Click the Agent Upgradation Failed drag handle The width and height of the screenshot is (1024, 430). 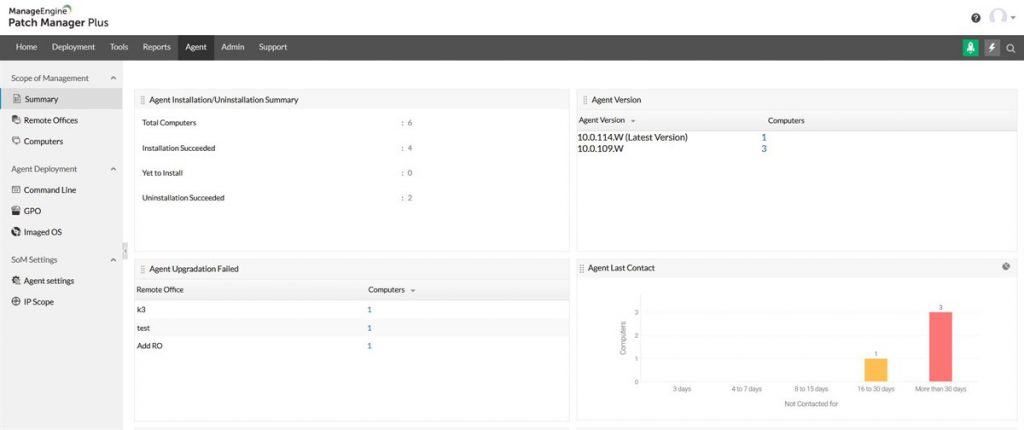pos(143,269)
